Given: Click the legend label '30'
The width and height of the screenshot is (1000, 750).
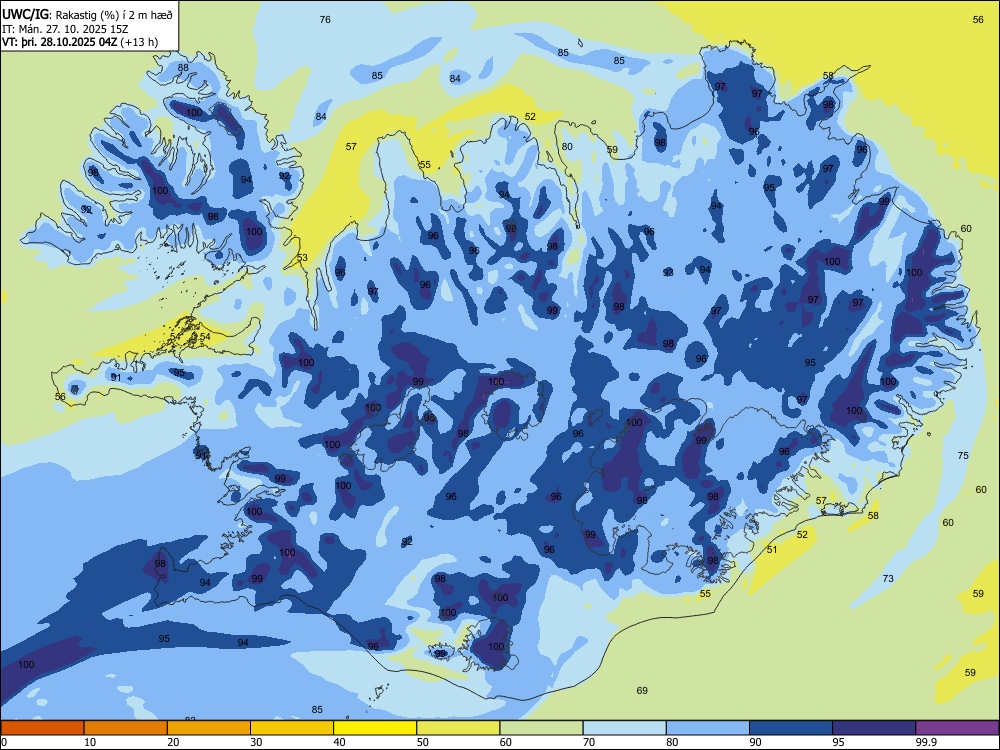Looking at the screenshot, I should coord(256,742).
